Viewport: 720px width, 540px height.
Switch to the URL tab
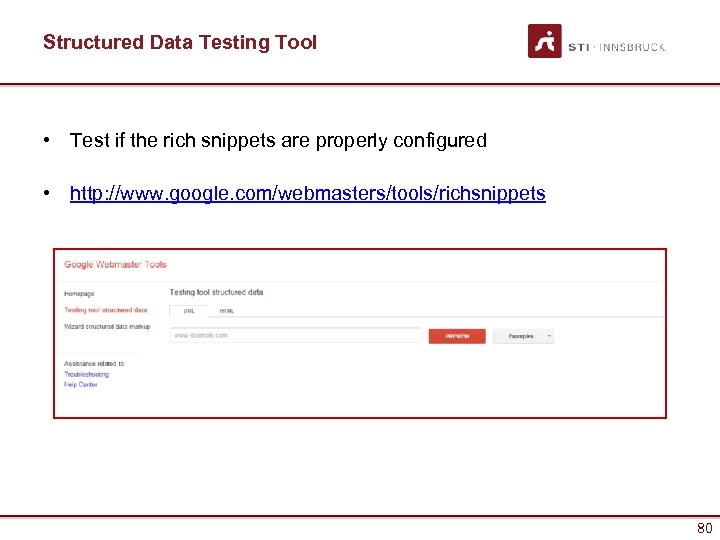188,311
